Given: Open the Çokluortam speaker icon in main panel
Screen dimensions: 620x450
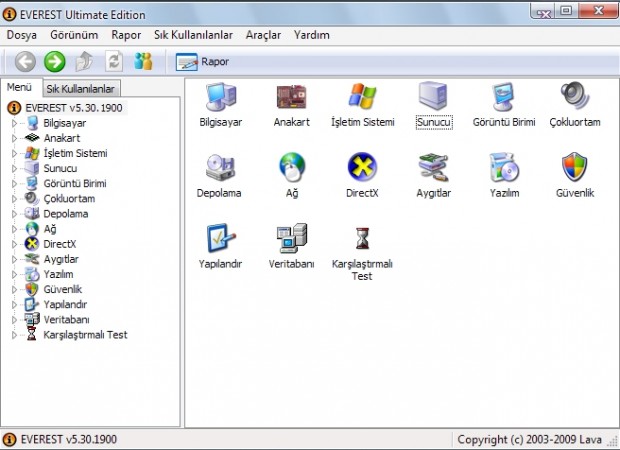Looking at the screenshot, I should tap(575, 96).
